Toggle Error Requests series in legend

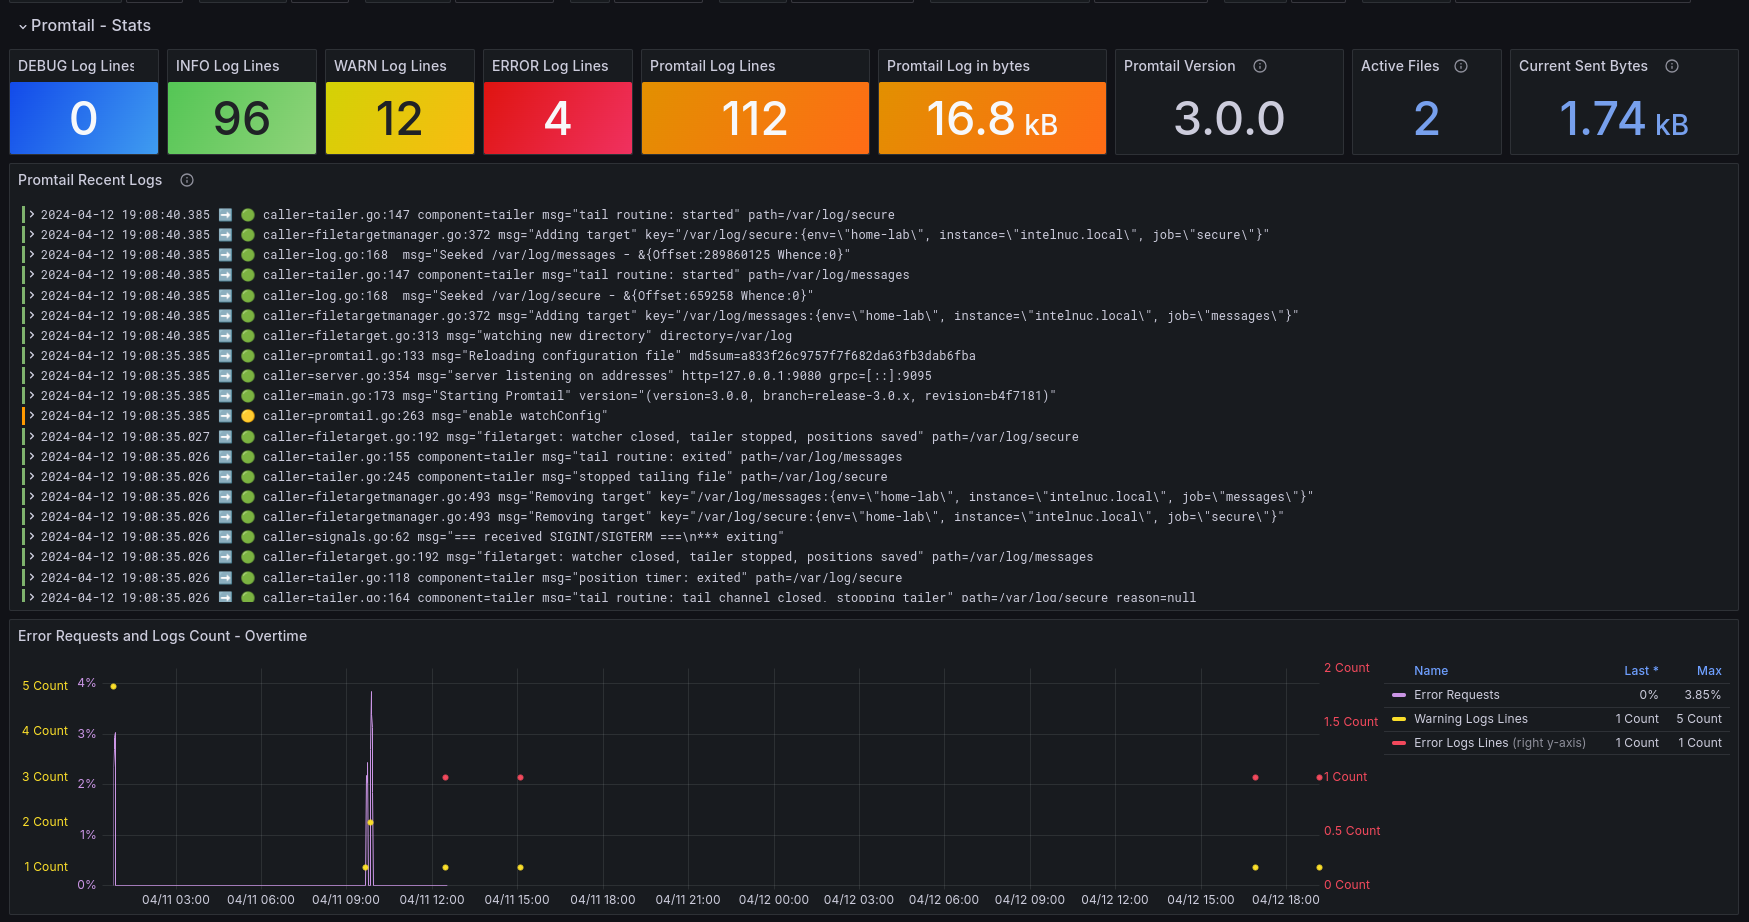tap(1456, 695)
